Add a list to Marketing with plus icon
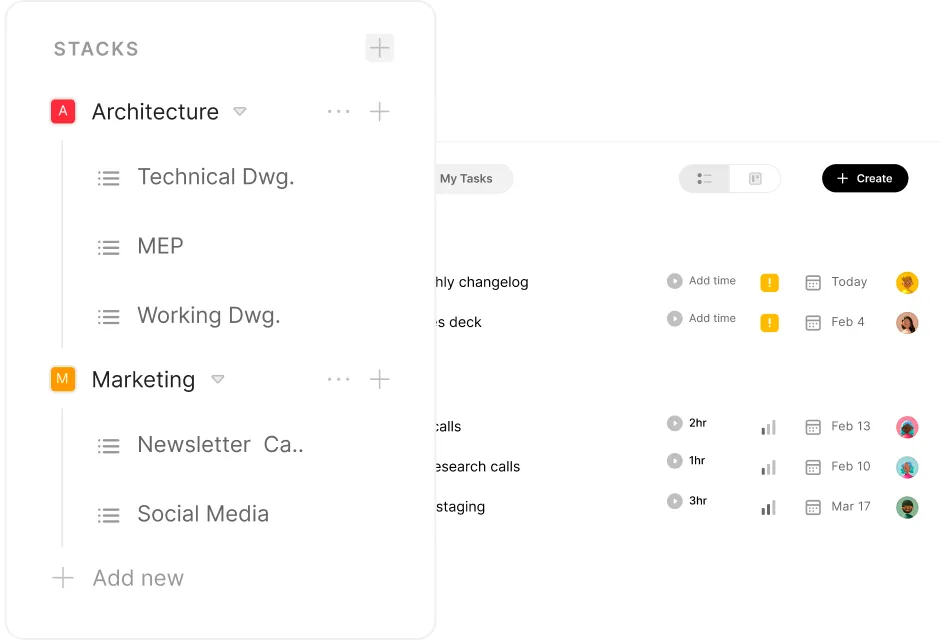 click(379, 379)
